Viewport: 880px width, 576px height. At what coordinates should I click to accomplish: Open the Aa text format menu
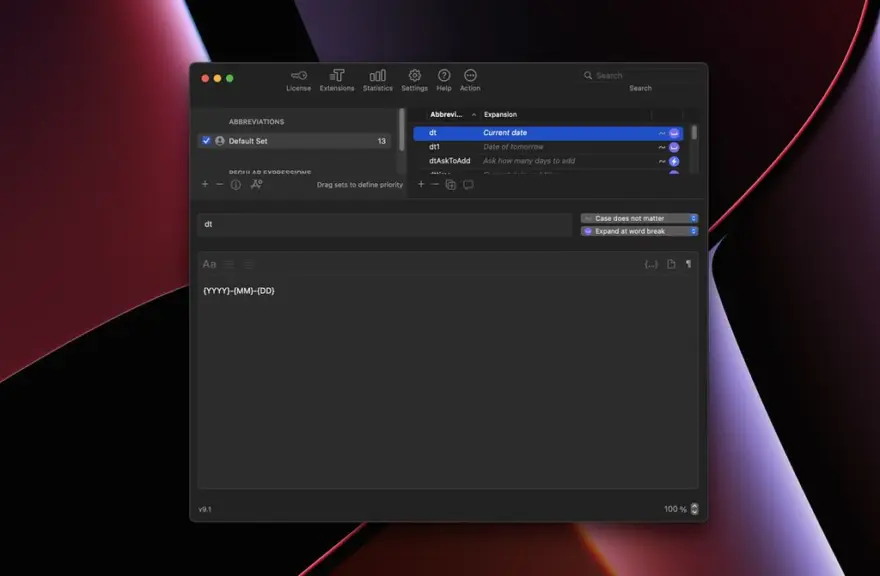(209, 264)
